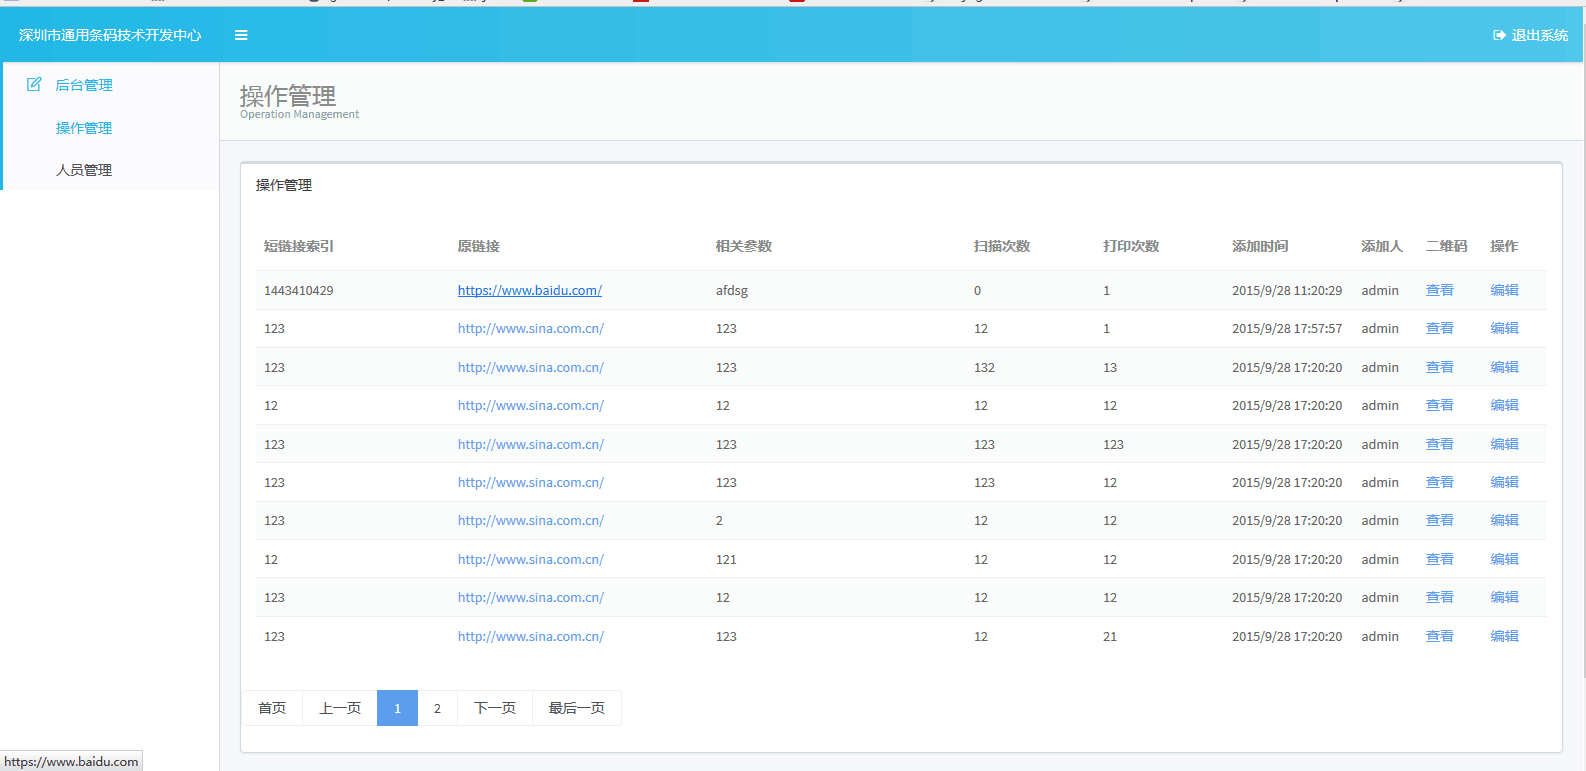This screenshot has height=771, width=1586.
Task: Open 人员管理 in the sidebar
Action: tap(84, 170)
